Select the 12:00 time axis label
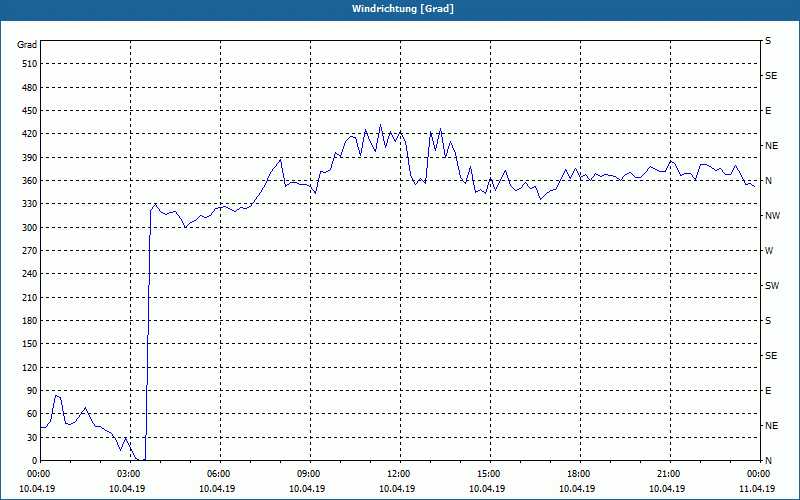 click(x=398, y=474)
